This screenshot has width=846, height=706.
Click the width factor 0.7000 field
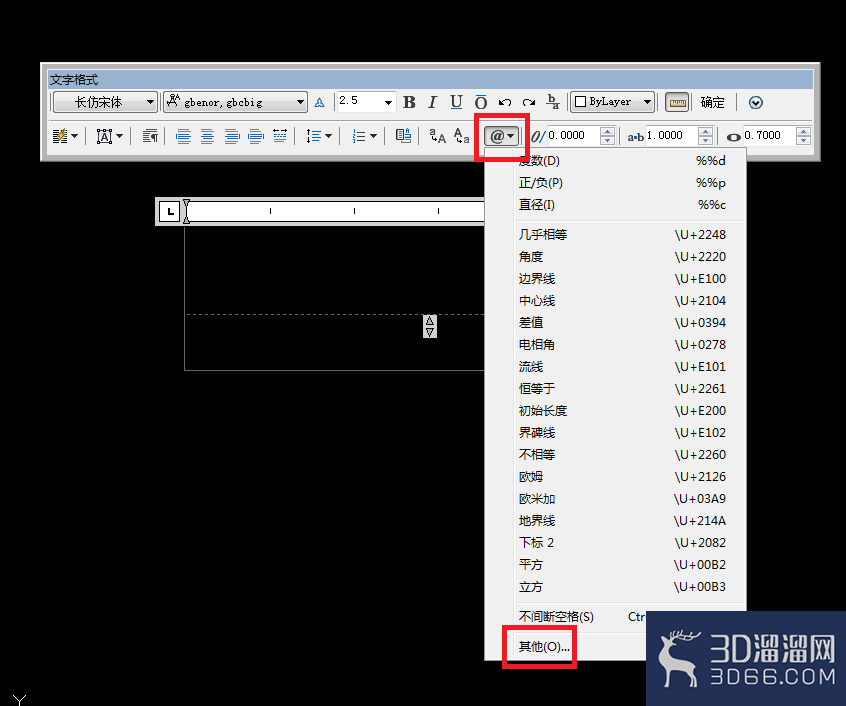[769, 135]
